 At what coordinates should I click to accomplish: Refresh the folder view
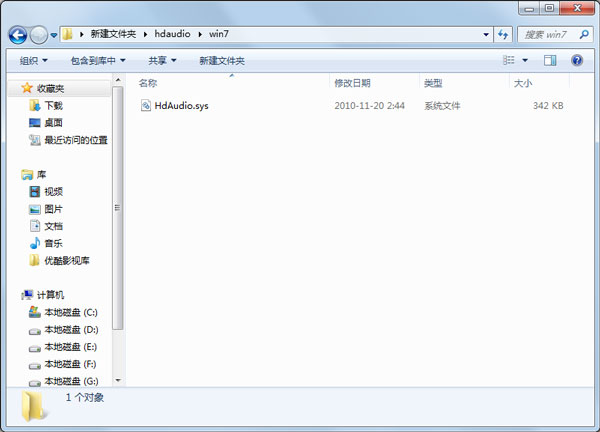[503, 34]
